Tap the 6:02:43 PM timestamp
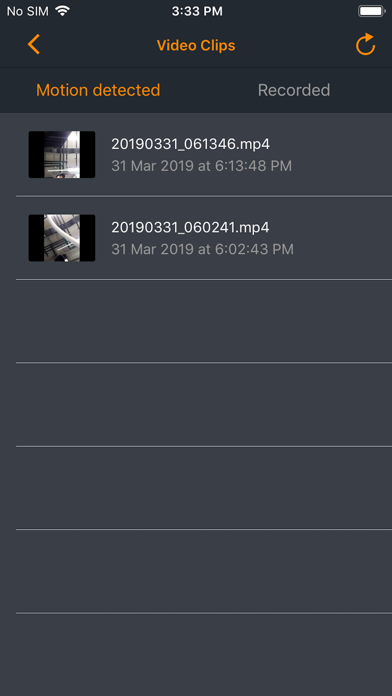392x696 pixels. (x=252, y=249)
